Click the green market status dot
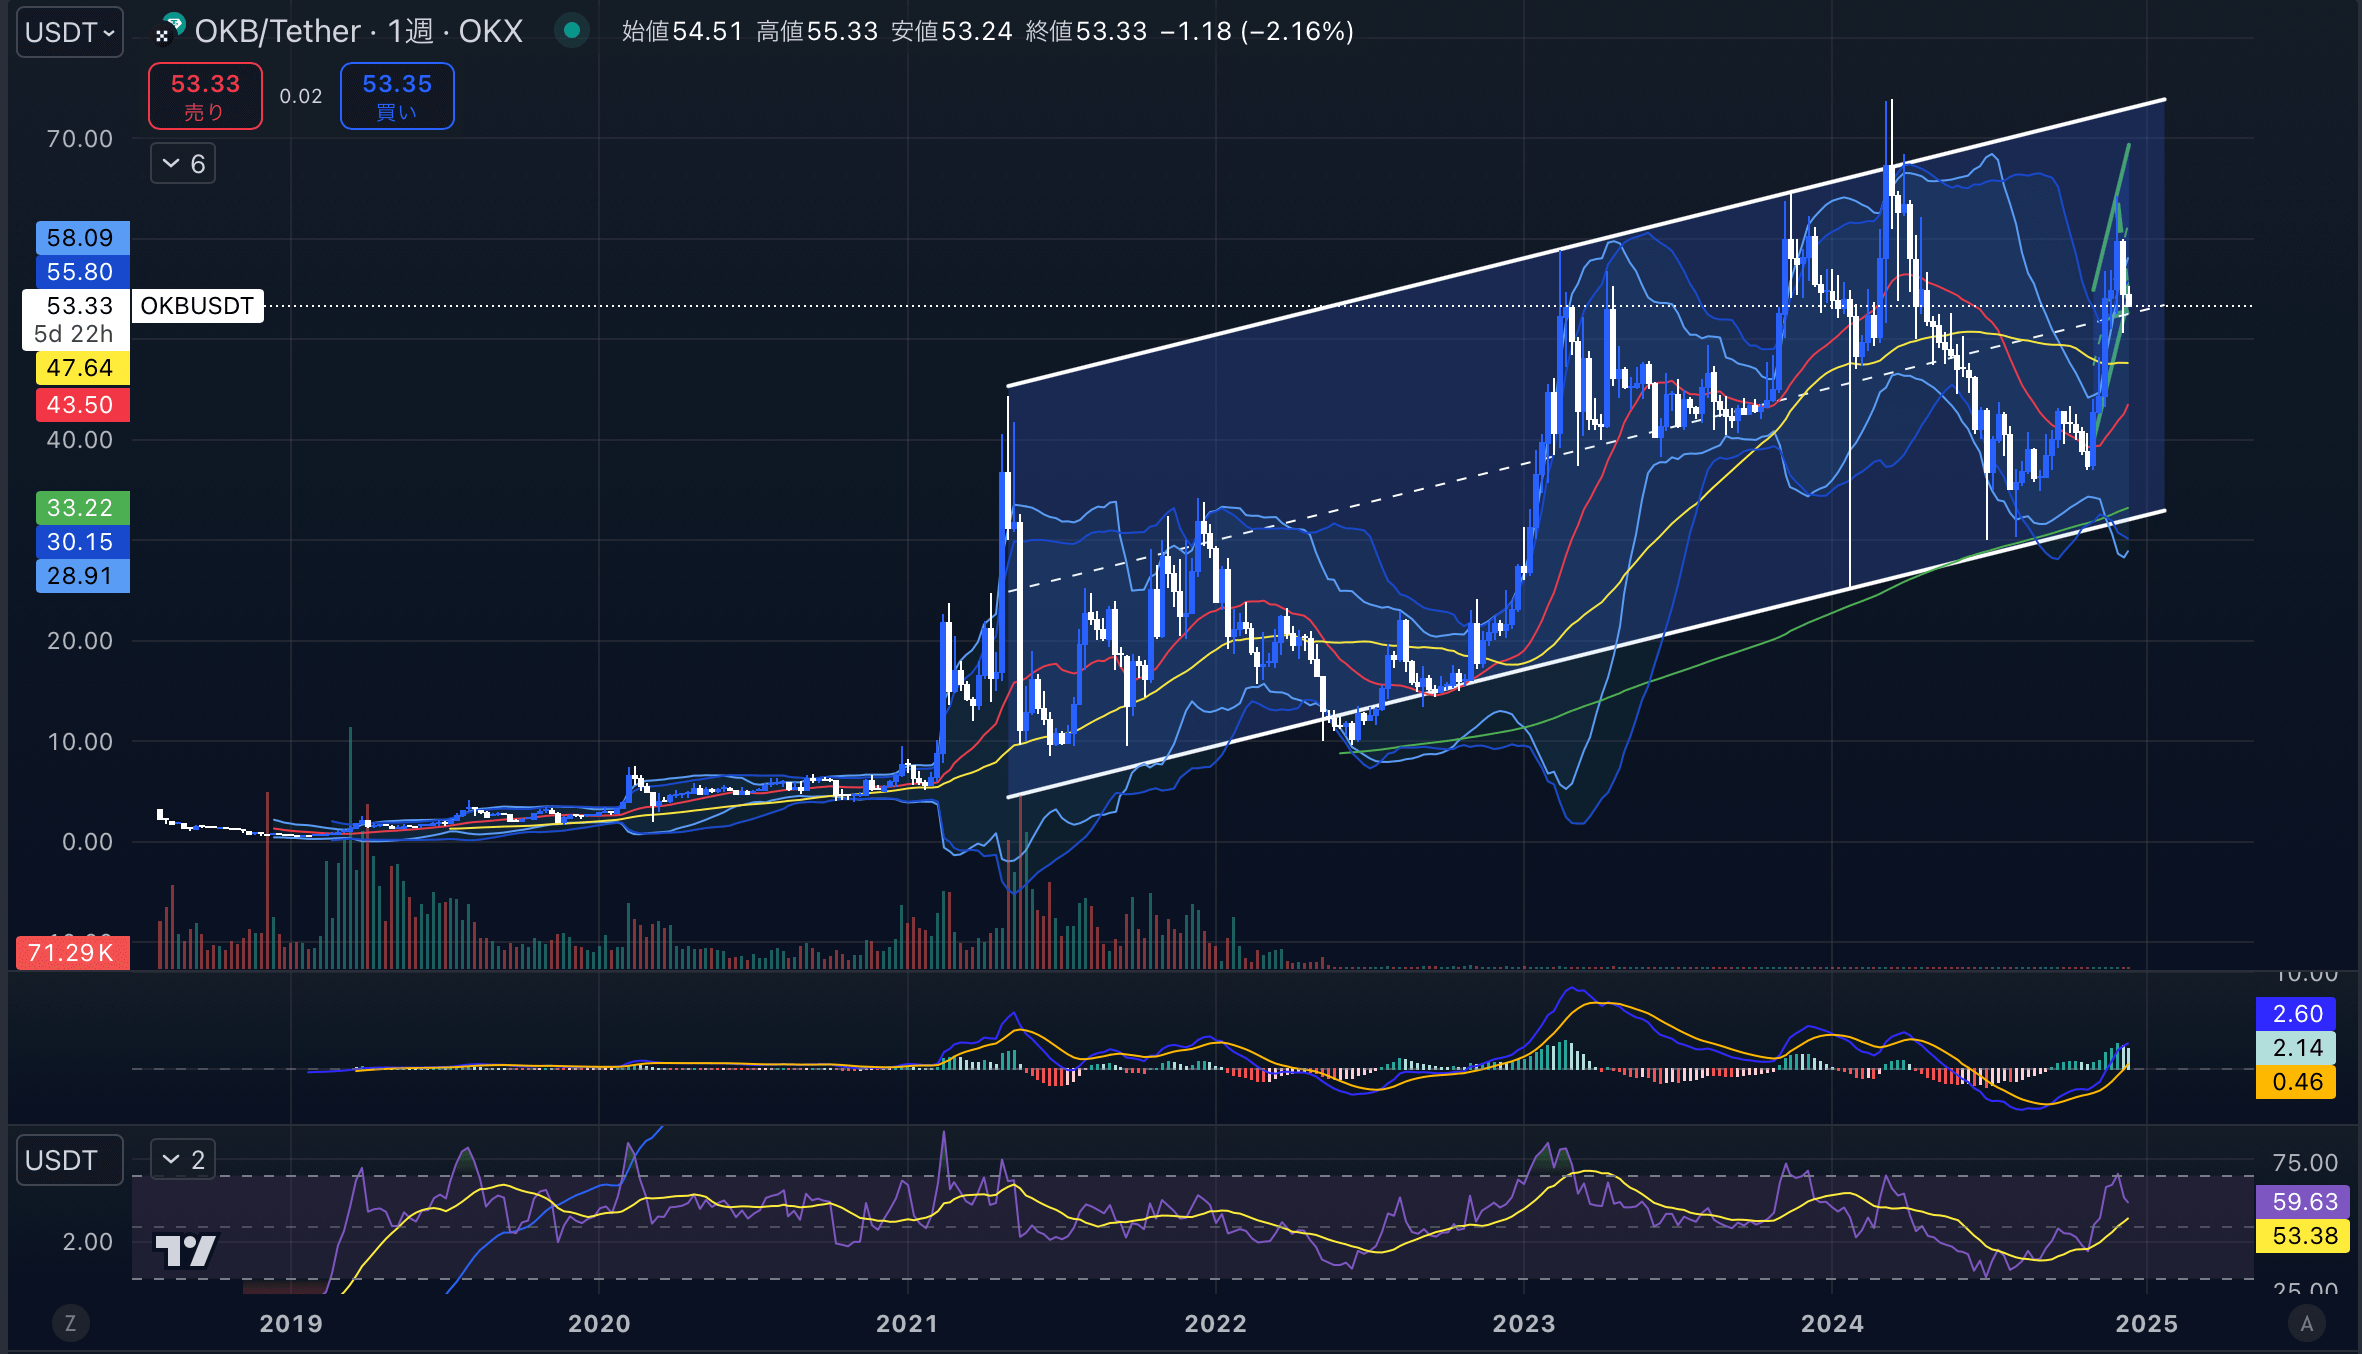Image resolution: width=2362 pixels, height=1354 pixels. [x=572, y=31]
